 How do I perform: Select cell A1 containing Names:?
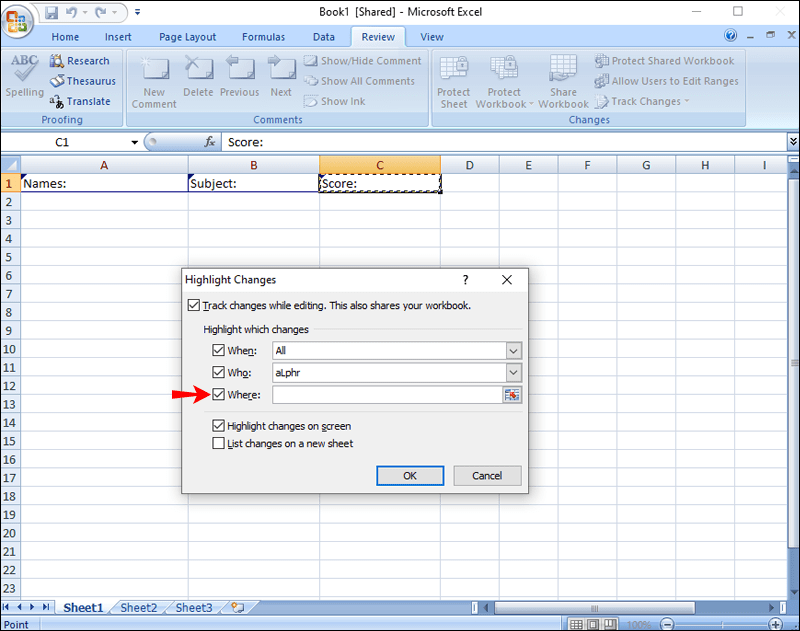[104, 183]
